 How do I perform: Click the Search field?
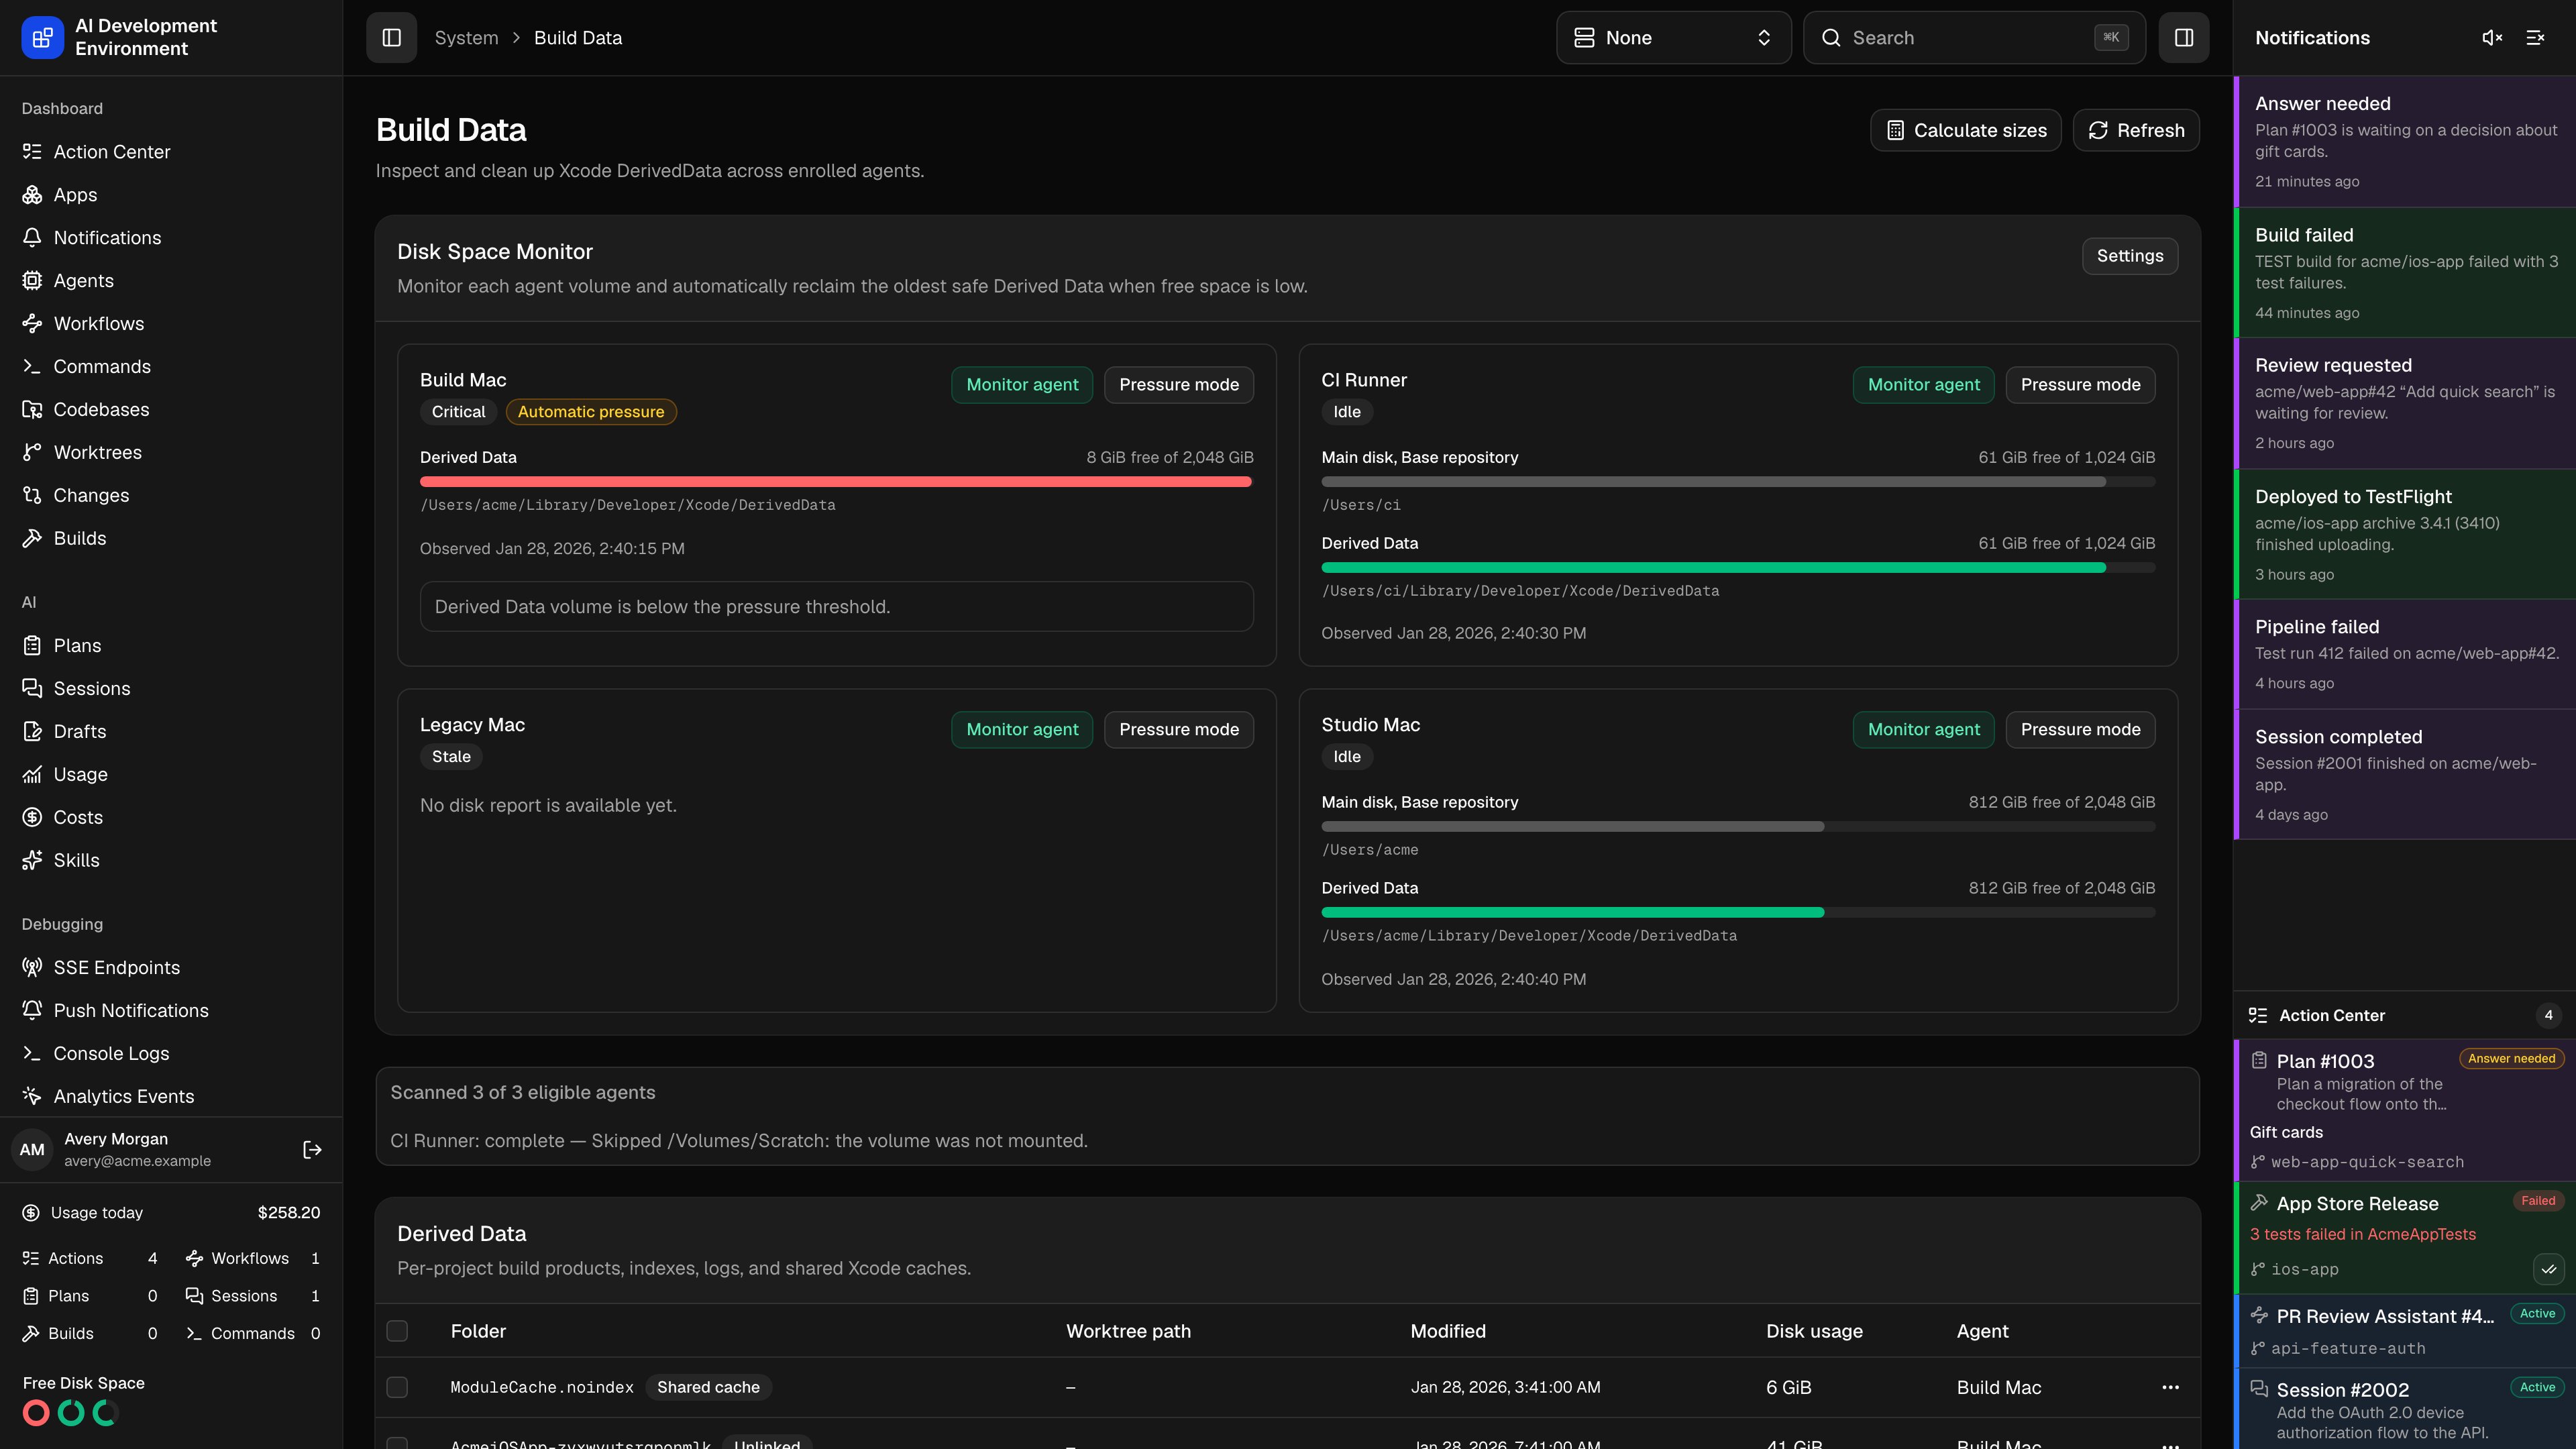(x=1974, y=38)
